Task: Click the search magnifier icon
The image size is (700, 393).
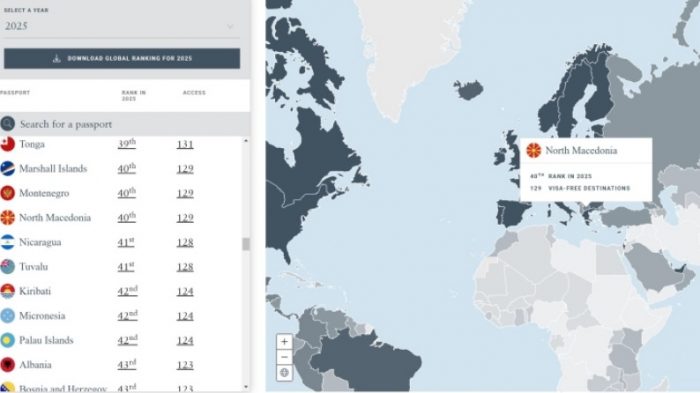Action: pyautogui.click(x=8, y=124)
